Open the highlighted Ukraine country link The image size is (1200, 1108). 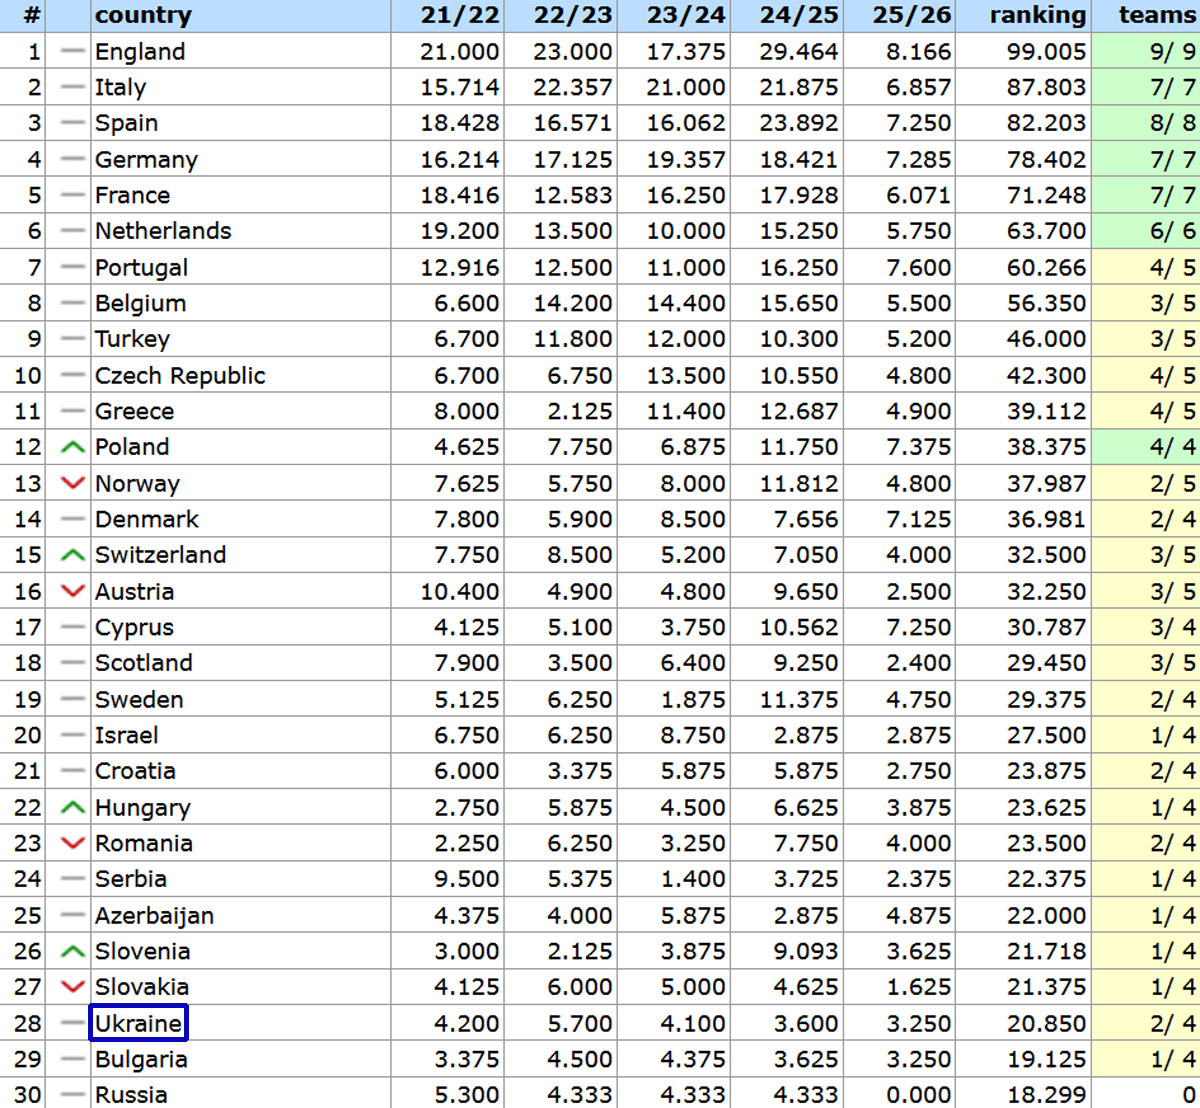coord(138,1023)
